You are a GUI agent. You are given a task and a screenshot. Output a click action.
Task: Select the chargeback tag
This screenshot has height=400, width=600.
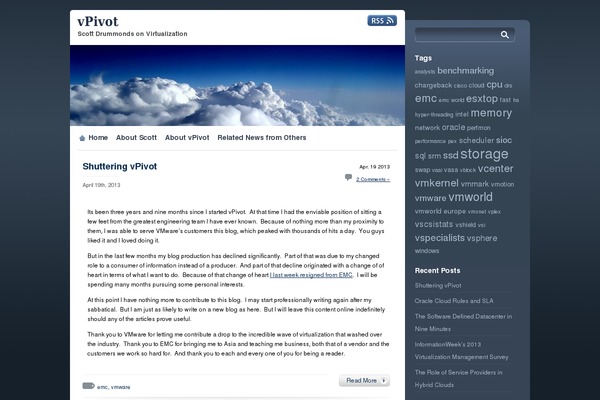pos(433,86)
